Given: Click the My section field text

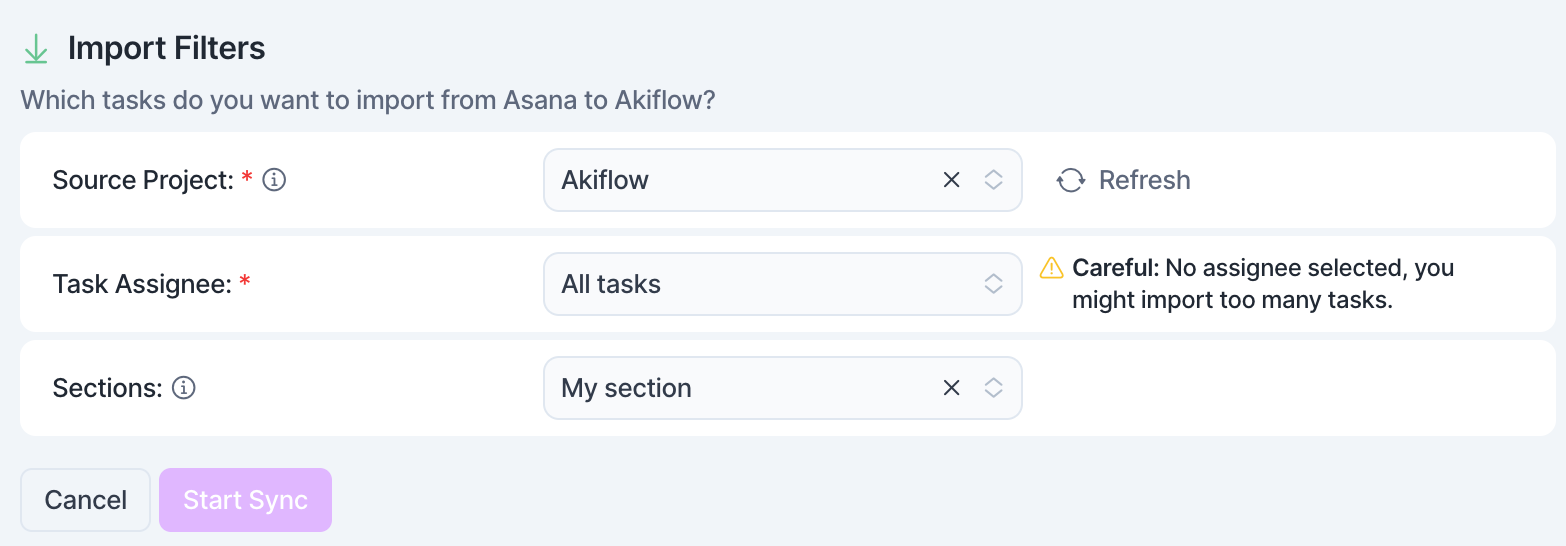Looking at the screenshot, I should (627, 388).
